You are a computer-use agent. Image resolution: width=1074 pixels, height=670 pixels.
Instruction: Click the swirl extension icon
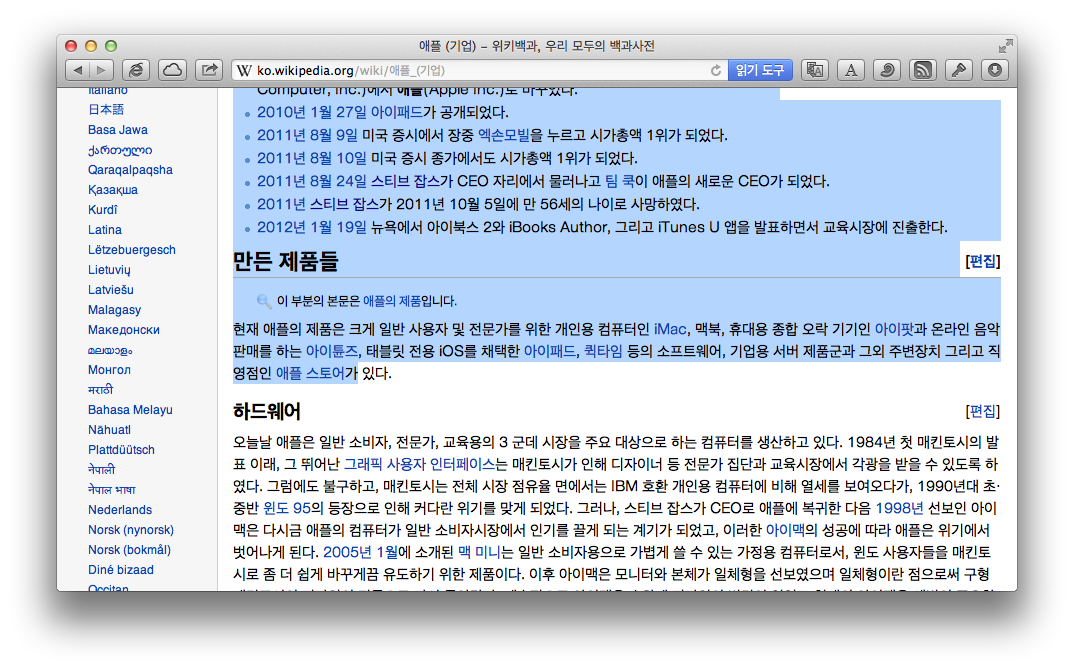[x=886, y=70]
